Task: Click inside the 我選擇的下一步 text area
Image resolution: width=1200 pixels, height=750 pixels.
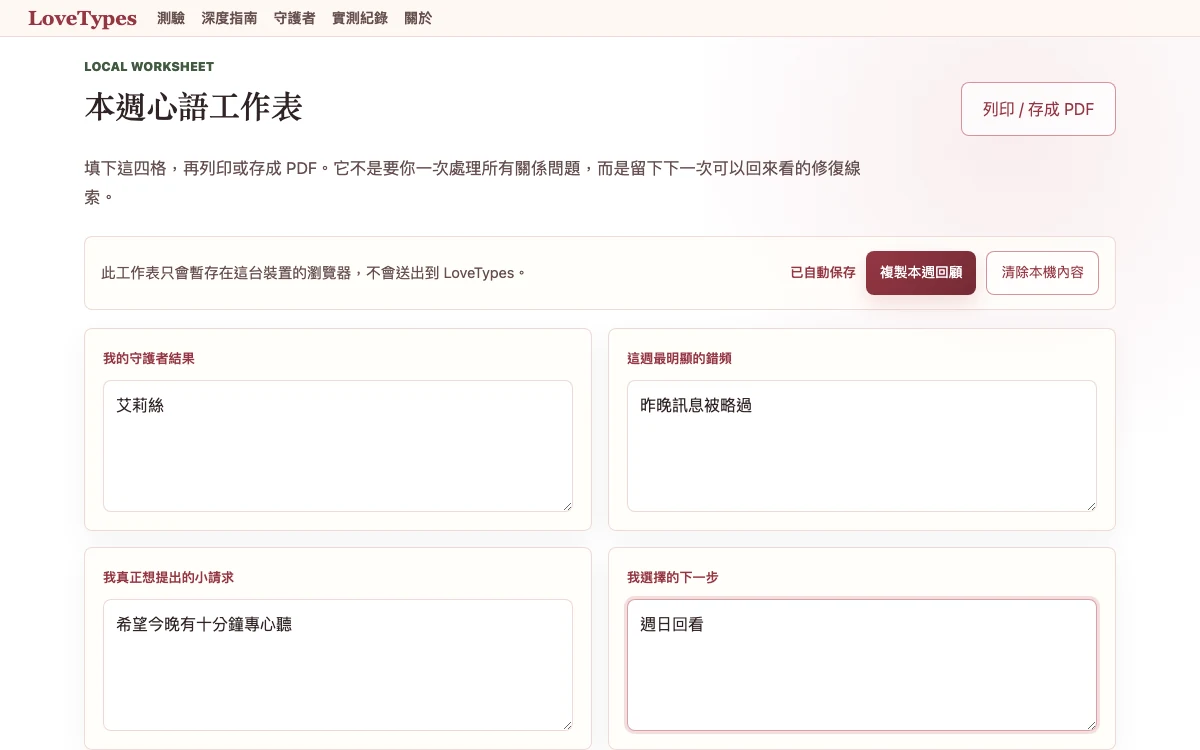Action: (x=862, y=665)
